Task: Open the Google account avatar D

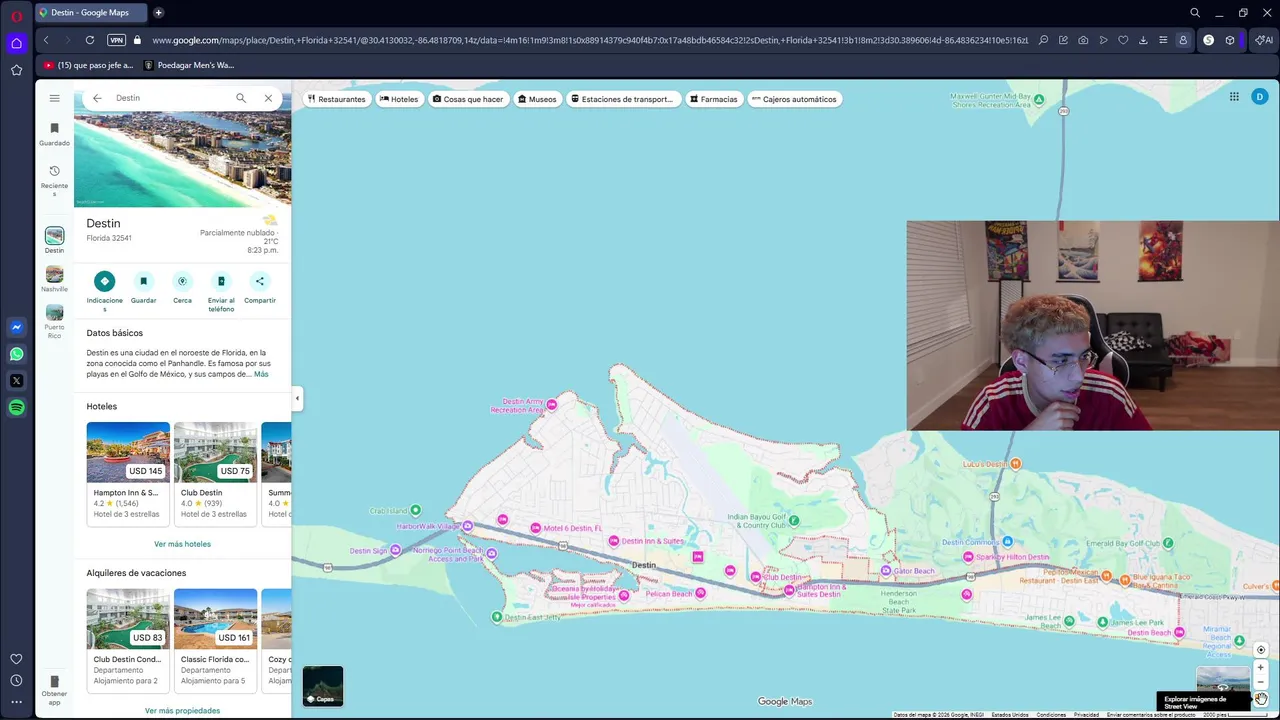Action: point(1260,97)
